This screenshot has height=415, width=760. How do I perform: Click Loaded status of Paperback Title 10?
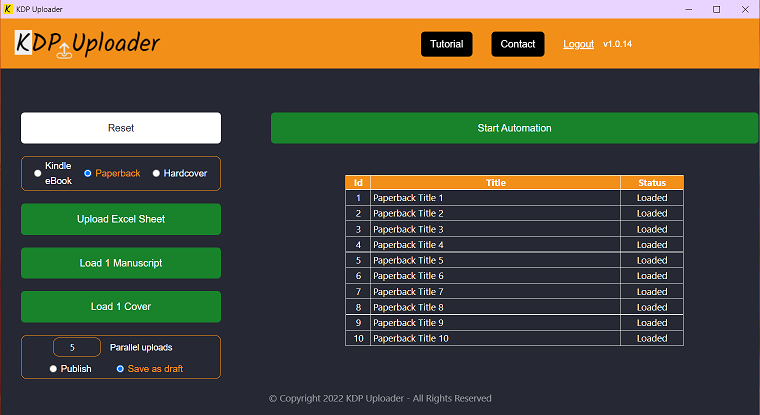(652, 338)
